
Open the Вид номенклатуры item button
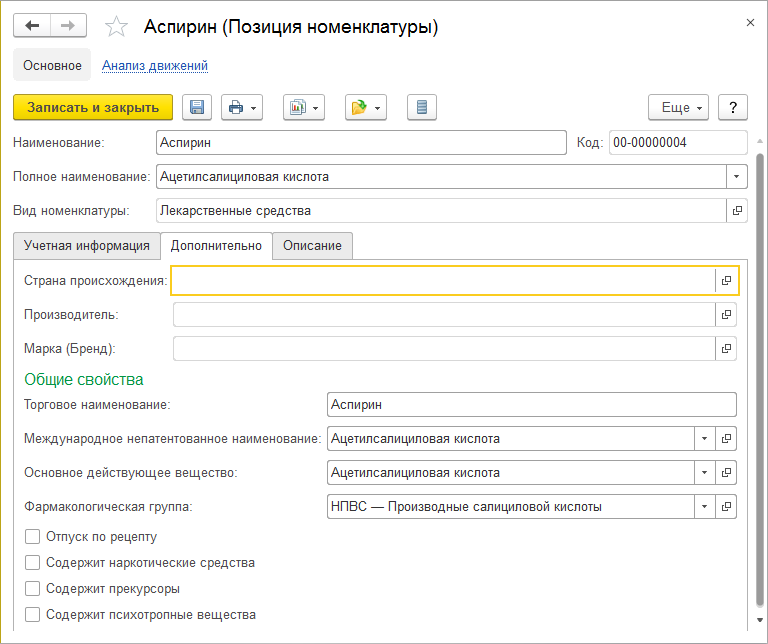point(737,211)
